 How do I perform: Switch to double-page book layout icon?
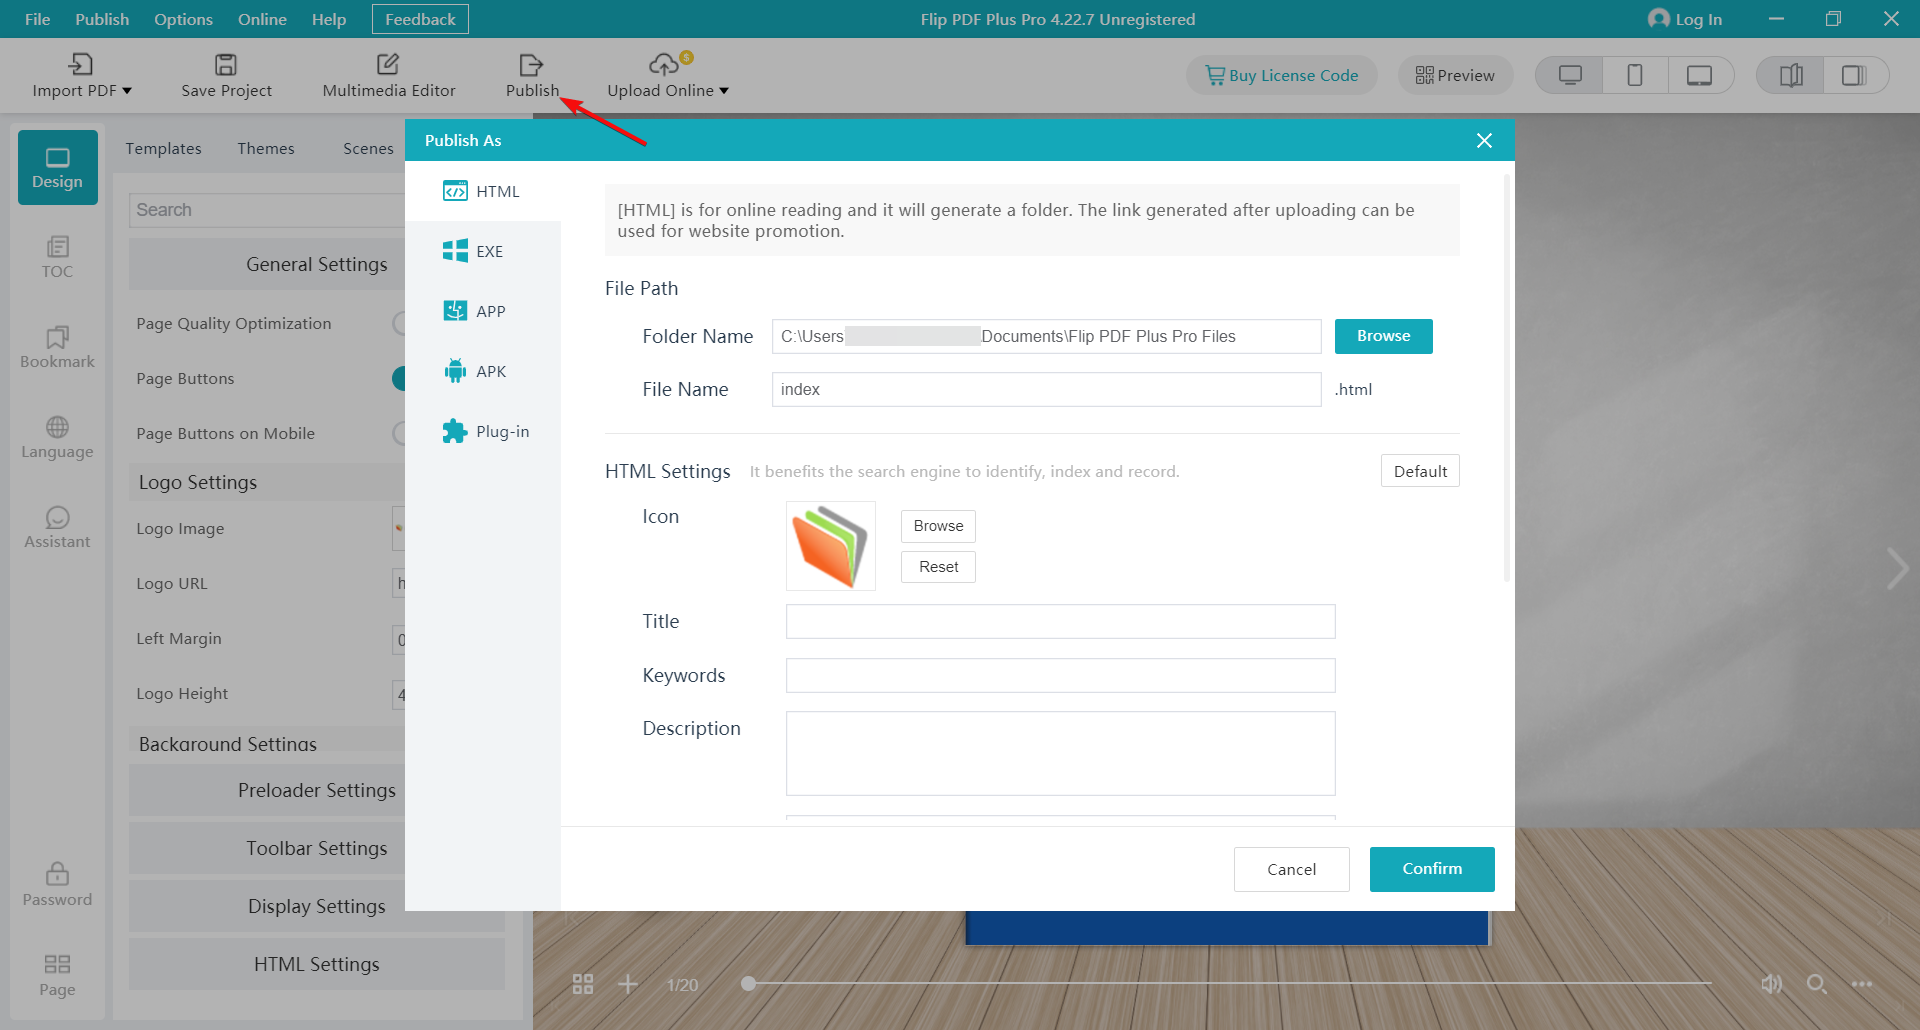click(1791, 75)
